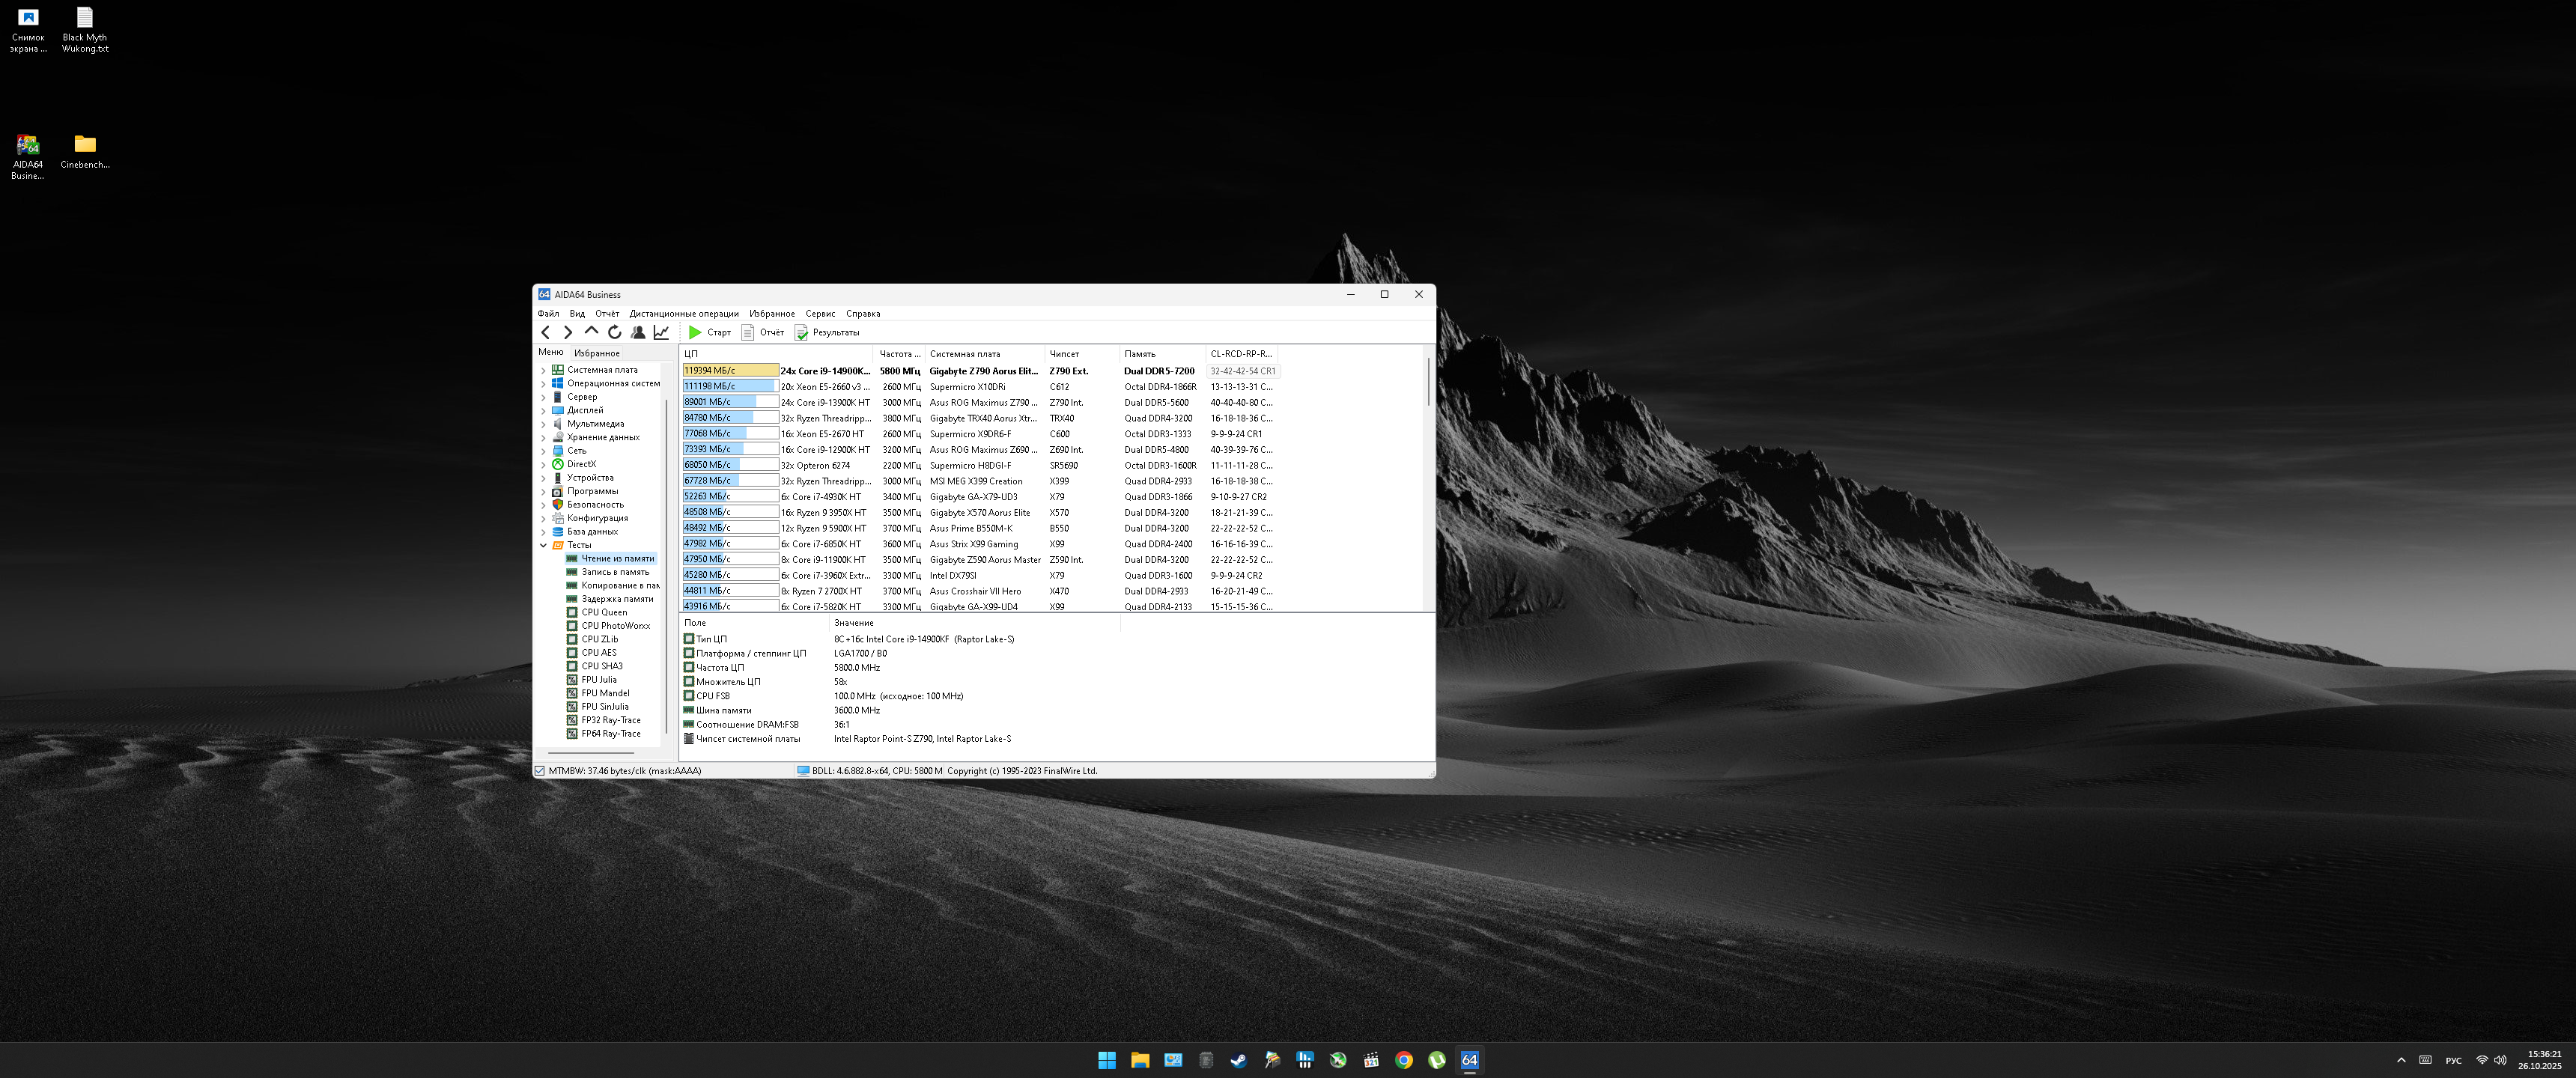Image resolution: width=2576 pixels, height=1078 pixels.
Task: Go back with the left arrow
Action: 545,332
